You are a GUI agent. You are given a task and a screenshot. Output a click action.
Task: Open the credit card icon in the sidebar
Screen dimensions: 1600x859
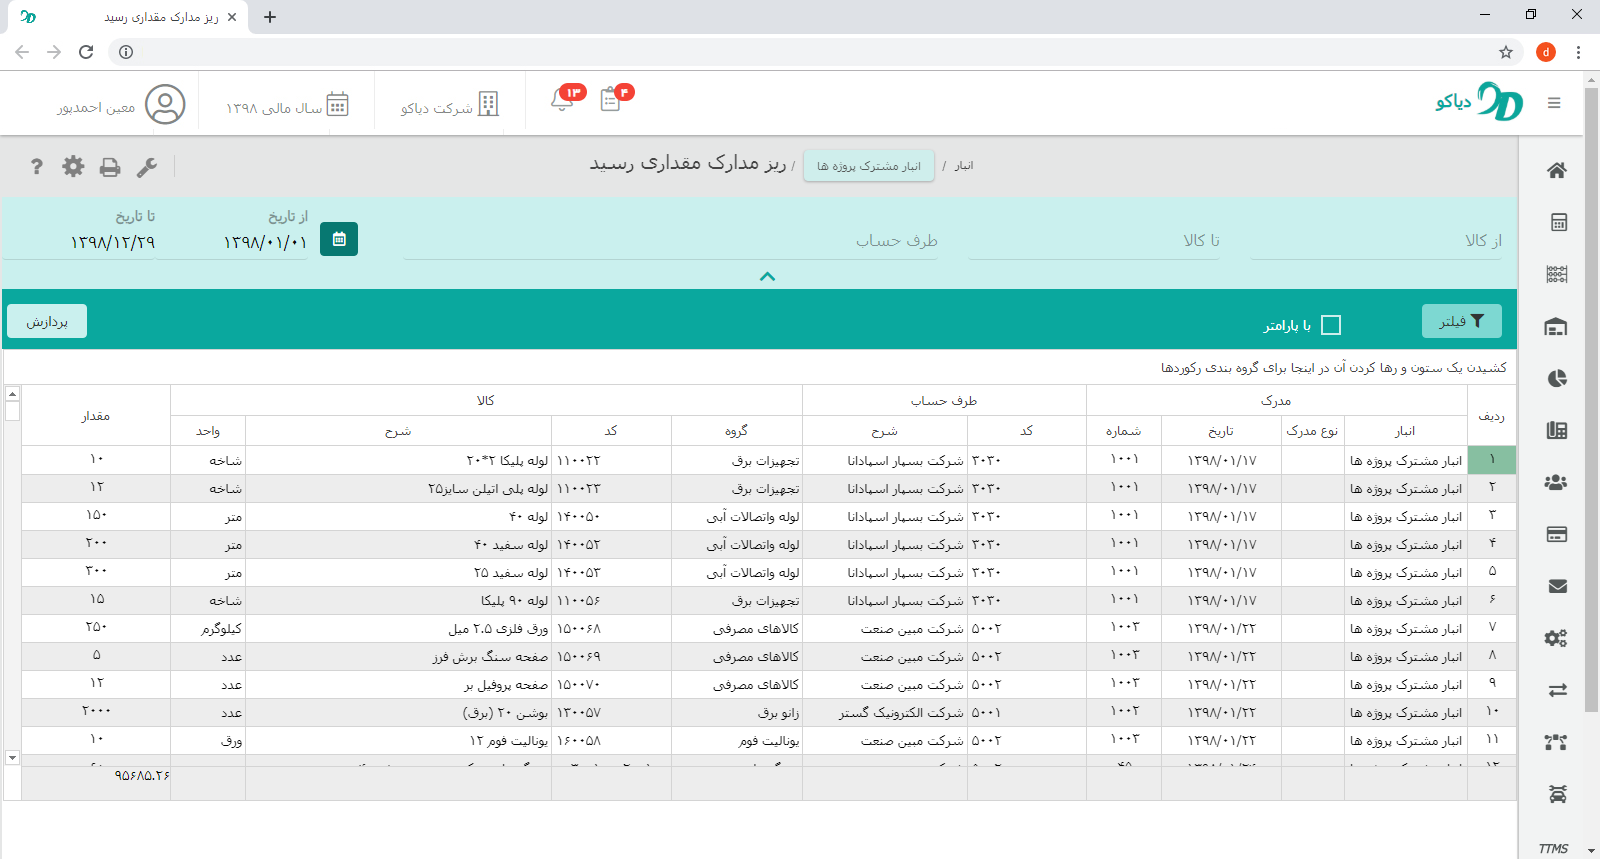[1557, 534]
